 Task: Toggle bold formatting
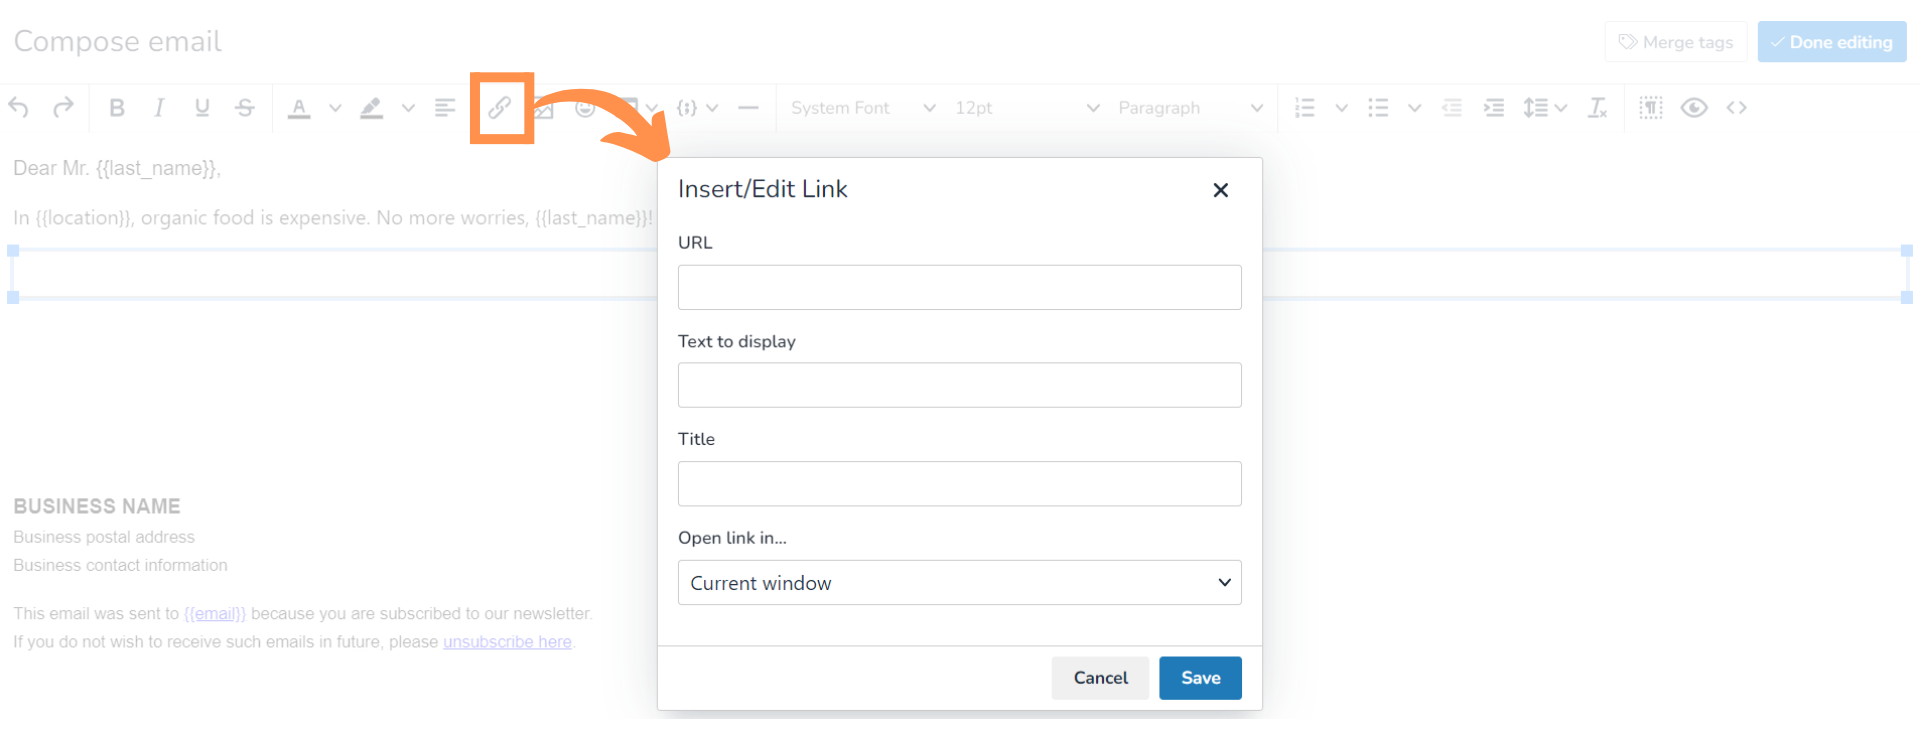point(117,108)
